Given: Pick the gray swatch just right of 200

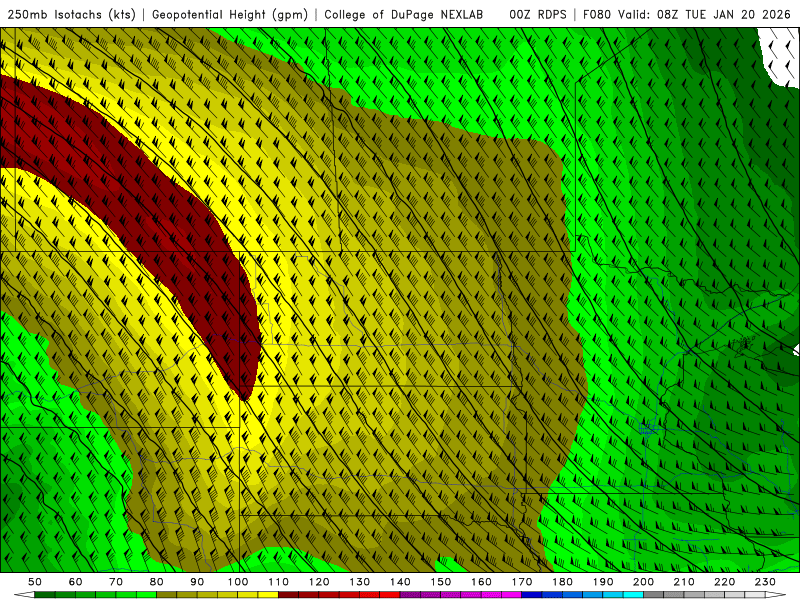Looking at the screenshot, I should [654, 594].
